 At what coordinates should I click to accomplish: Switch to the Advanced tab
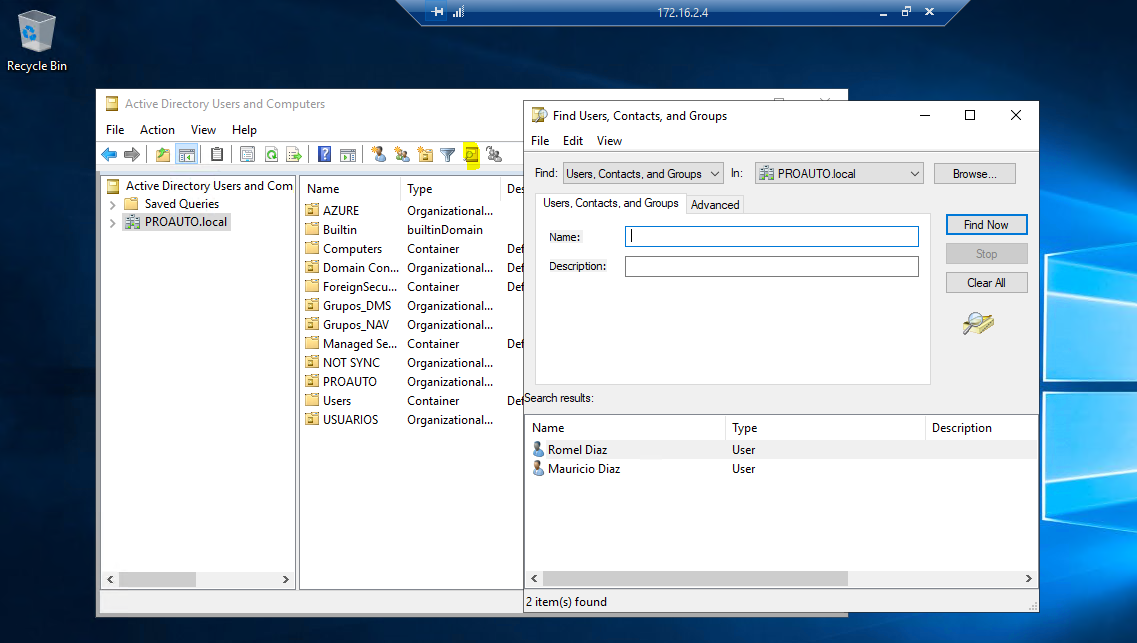(x=715, y=204)
